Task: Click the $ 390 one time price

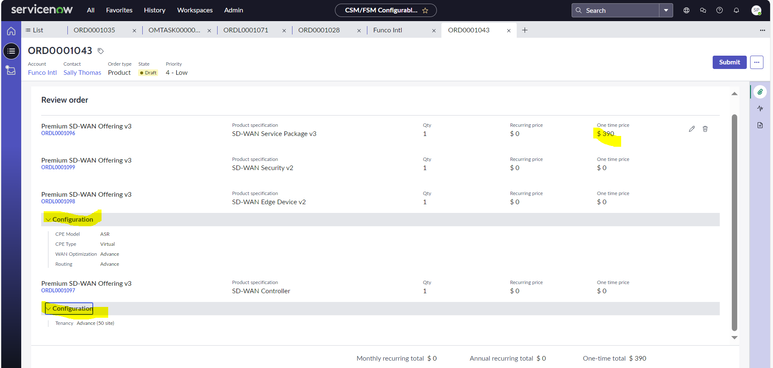Action: 605,134
